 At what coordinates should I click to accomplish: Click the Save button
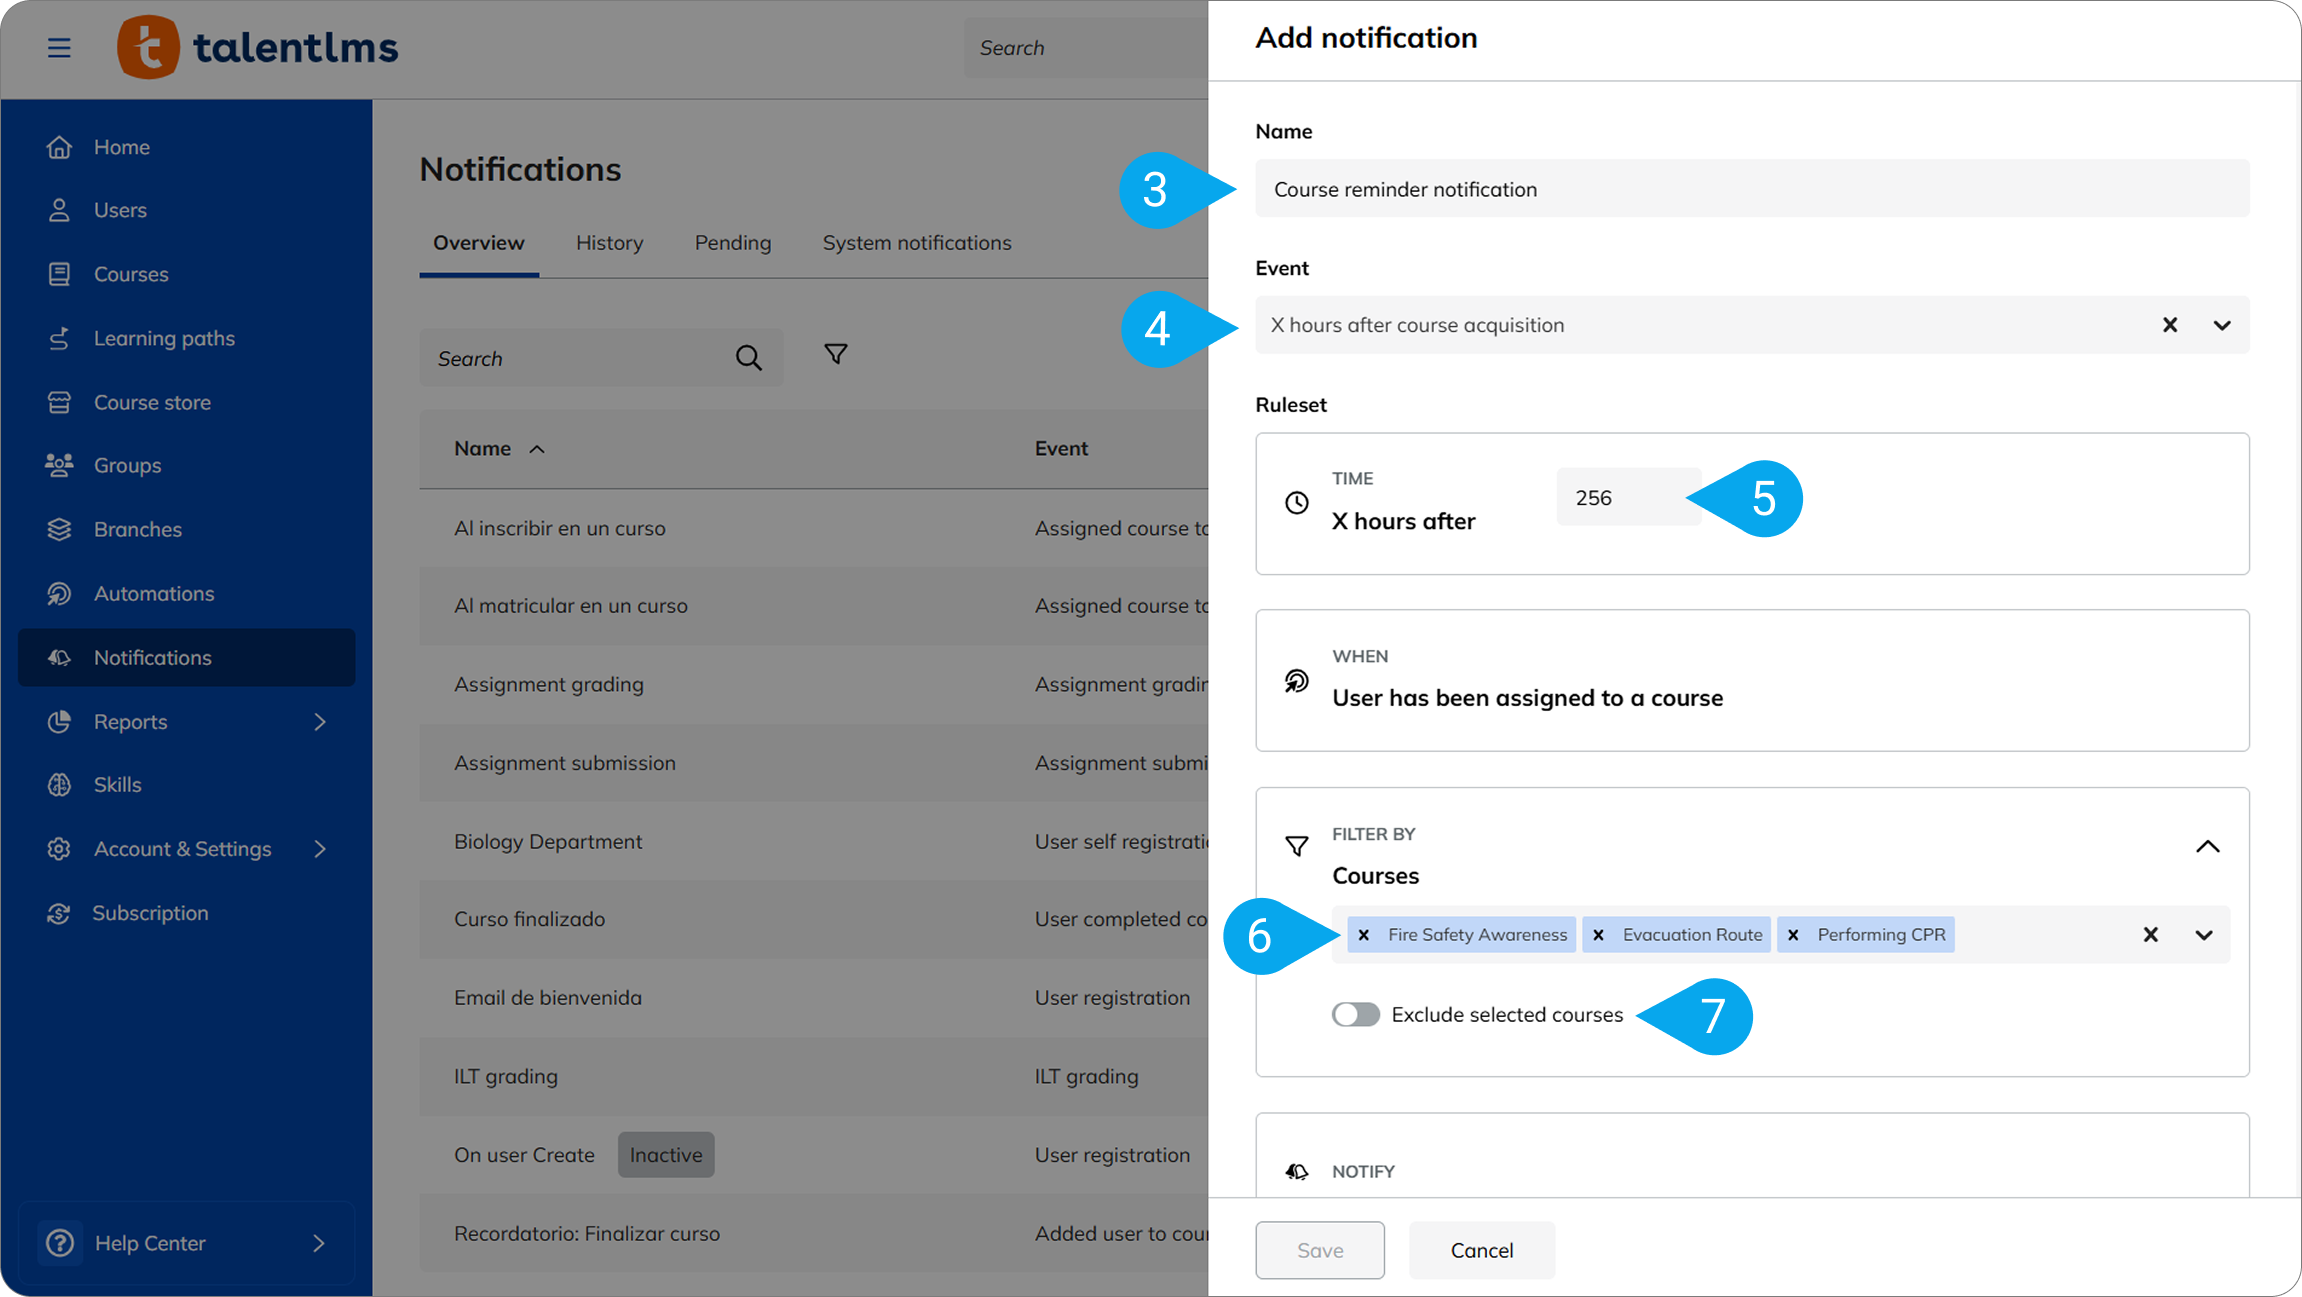point(1319,1250)
